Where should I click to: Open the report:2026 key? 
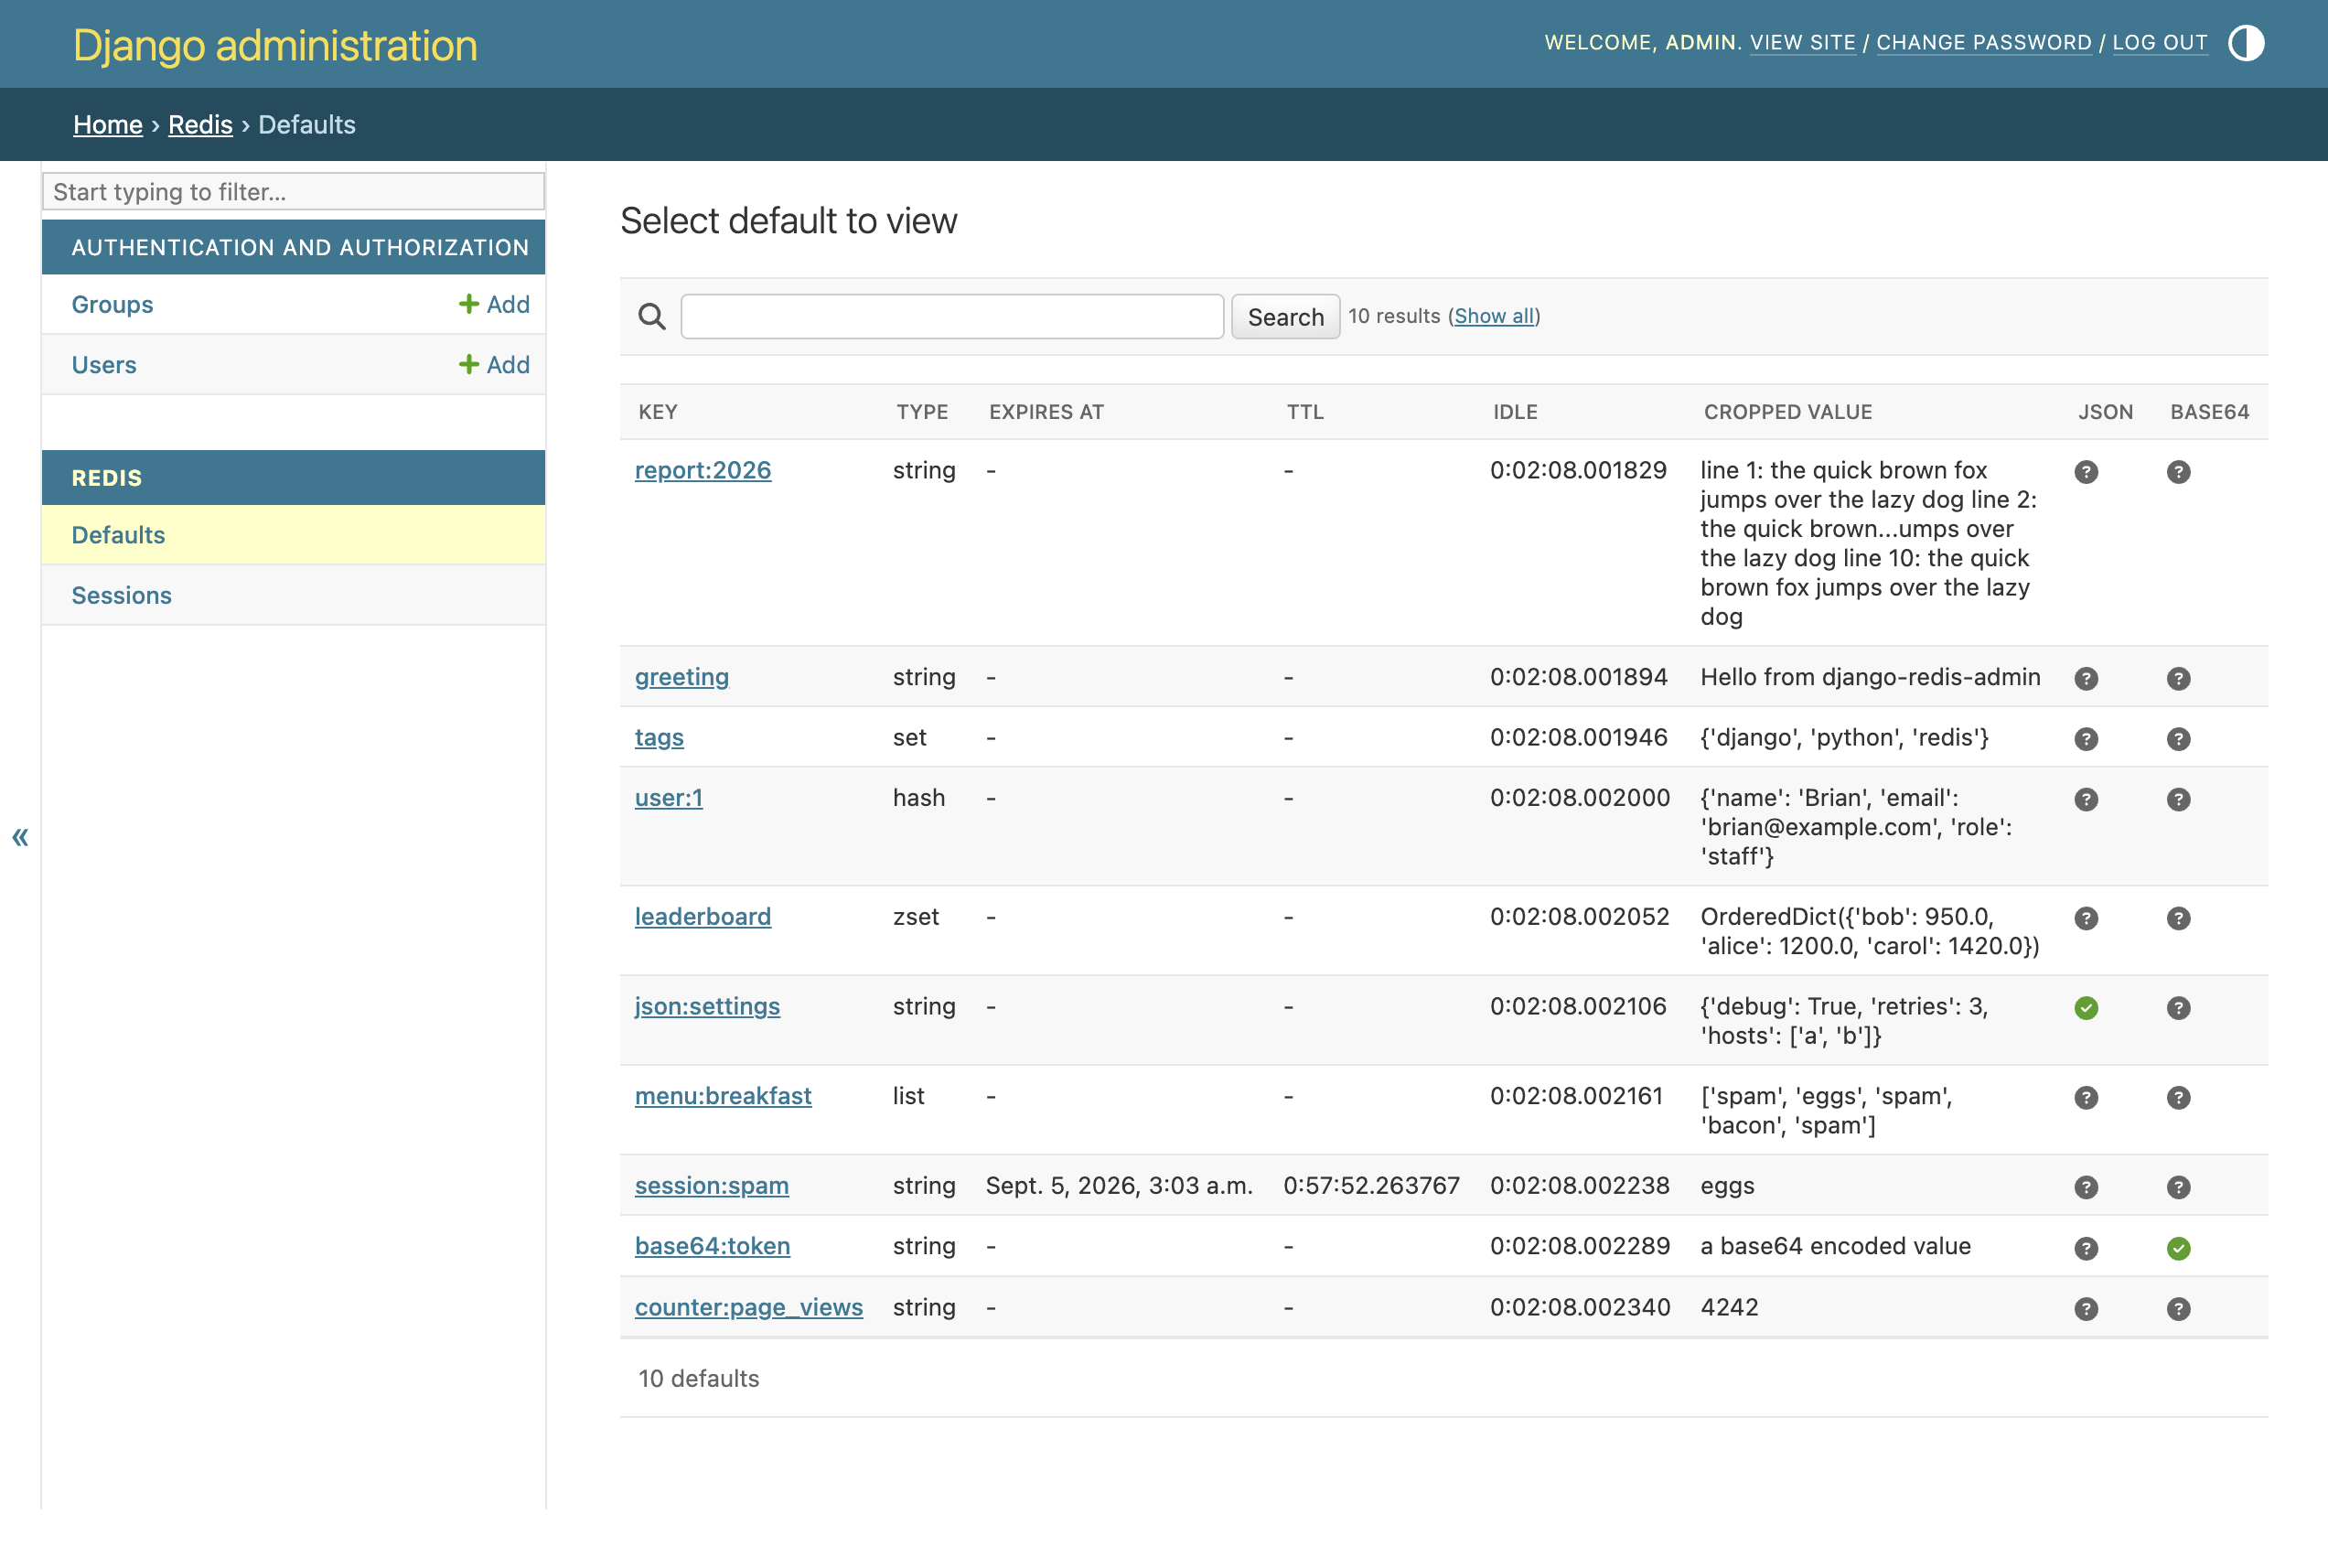tap(703, 470)
